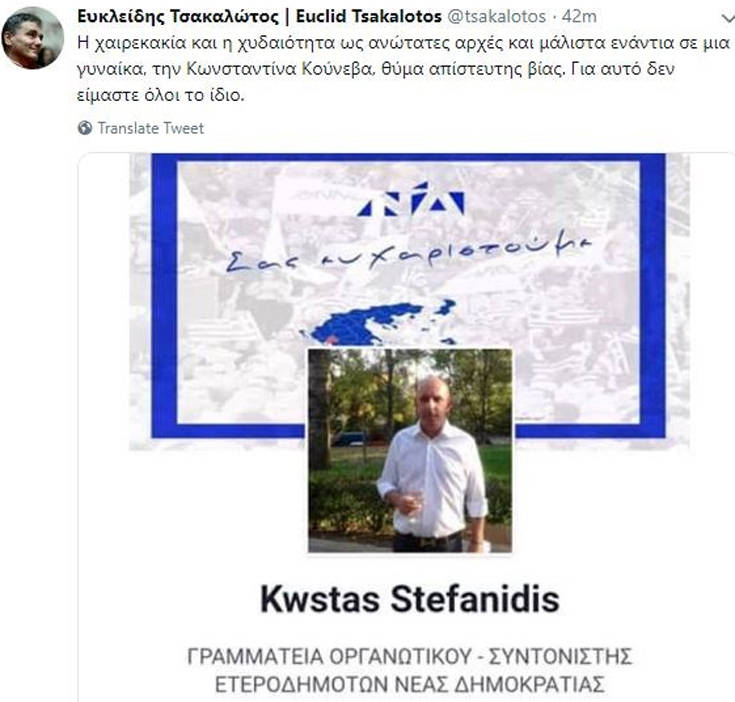Viewport: 735px width, 702px height.
Task: Click the globe icon beside Translate Tweet
Action: 85,128
